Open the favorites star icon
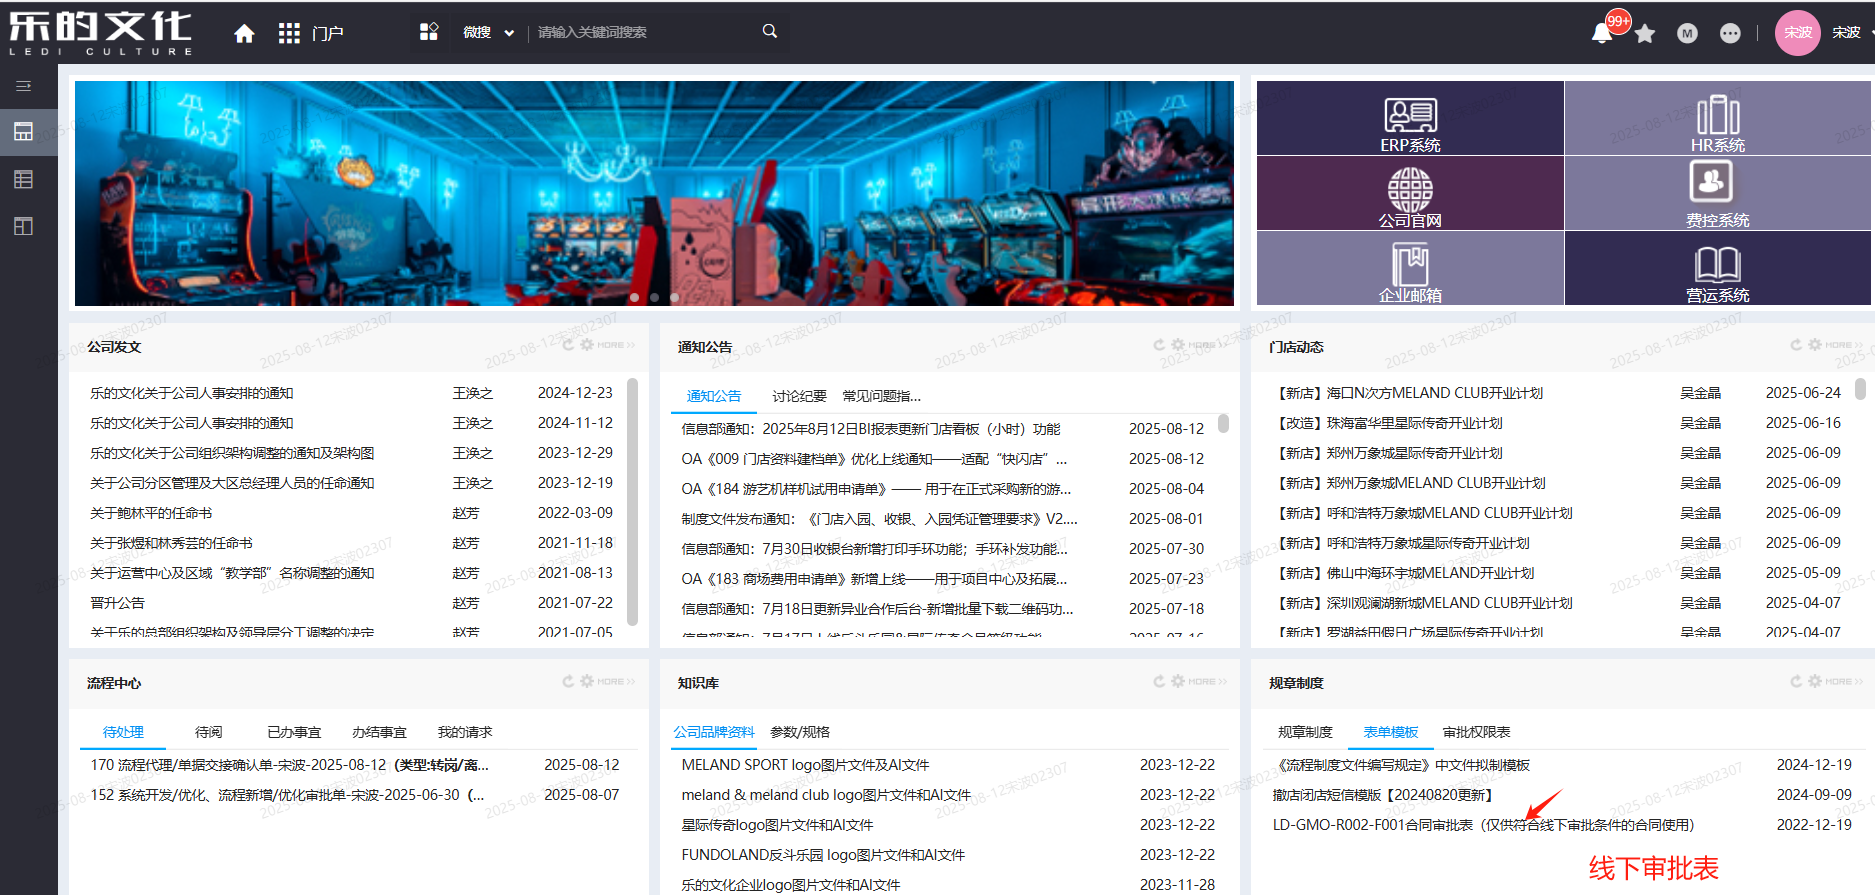 pos(1645,34)
